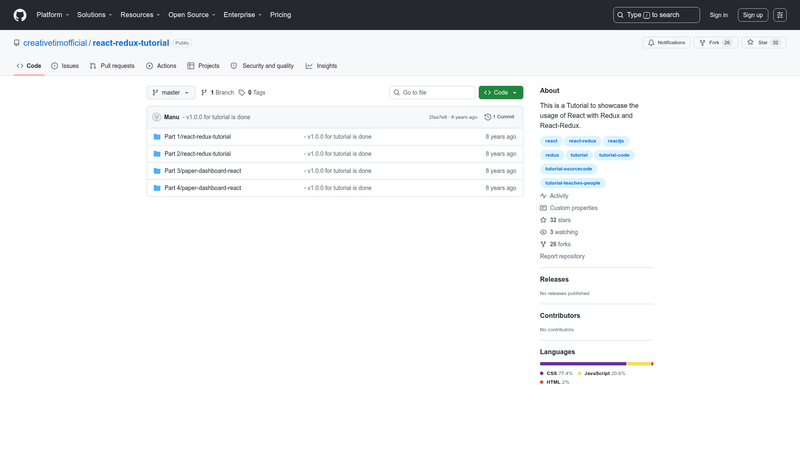View 32 stars stargazers

tap(556, 220)
